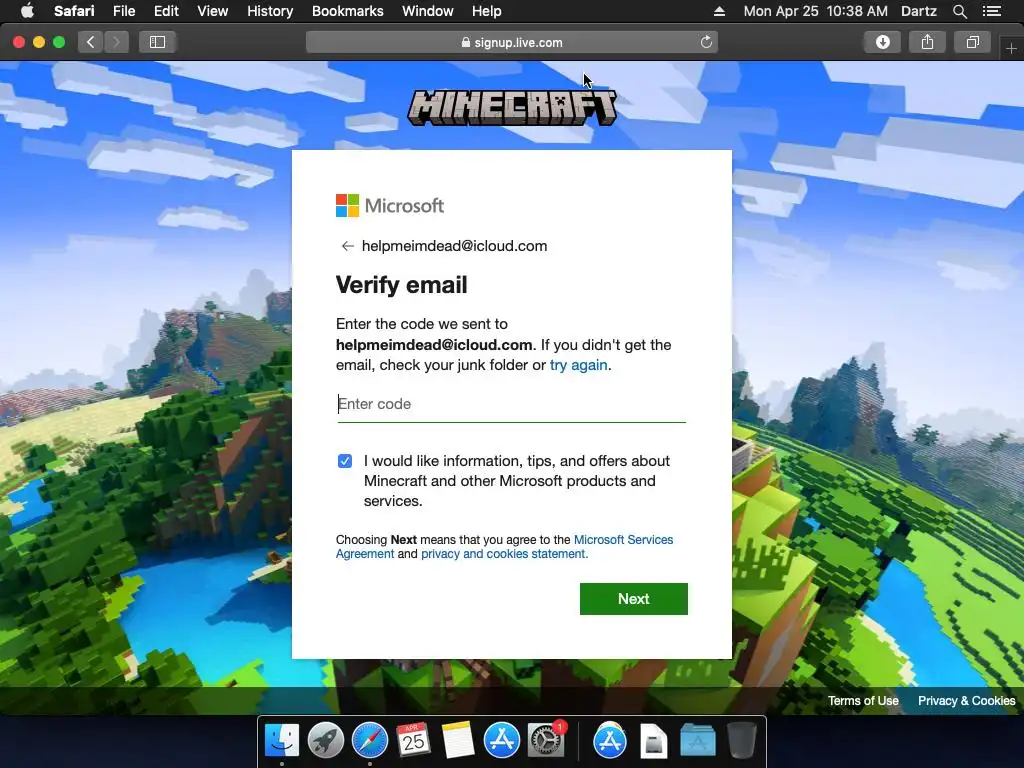Open Privacy & Cookies footer link
This screenshot has width=1024, height=768.
(966, 701)
